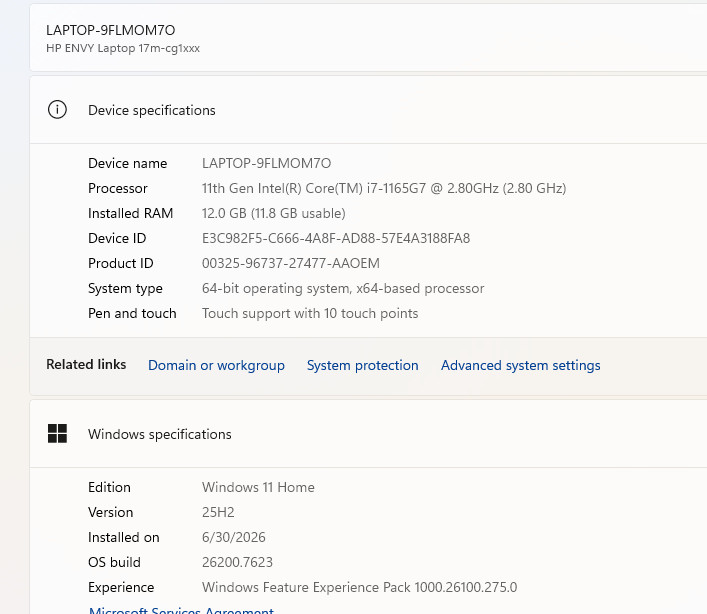Collapse the Windows specifications section header
This screenshot has height=614, width=707.
pos(368,434)
